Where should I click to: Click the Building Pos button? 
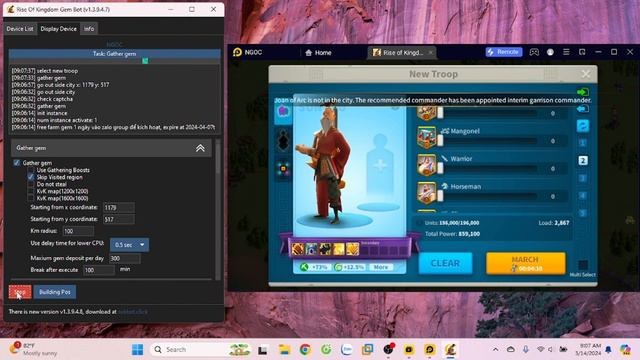55,292
